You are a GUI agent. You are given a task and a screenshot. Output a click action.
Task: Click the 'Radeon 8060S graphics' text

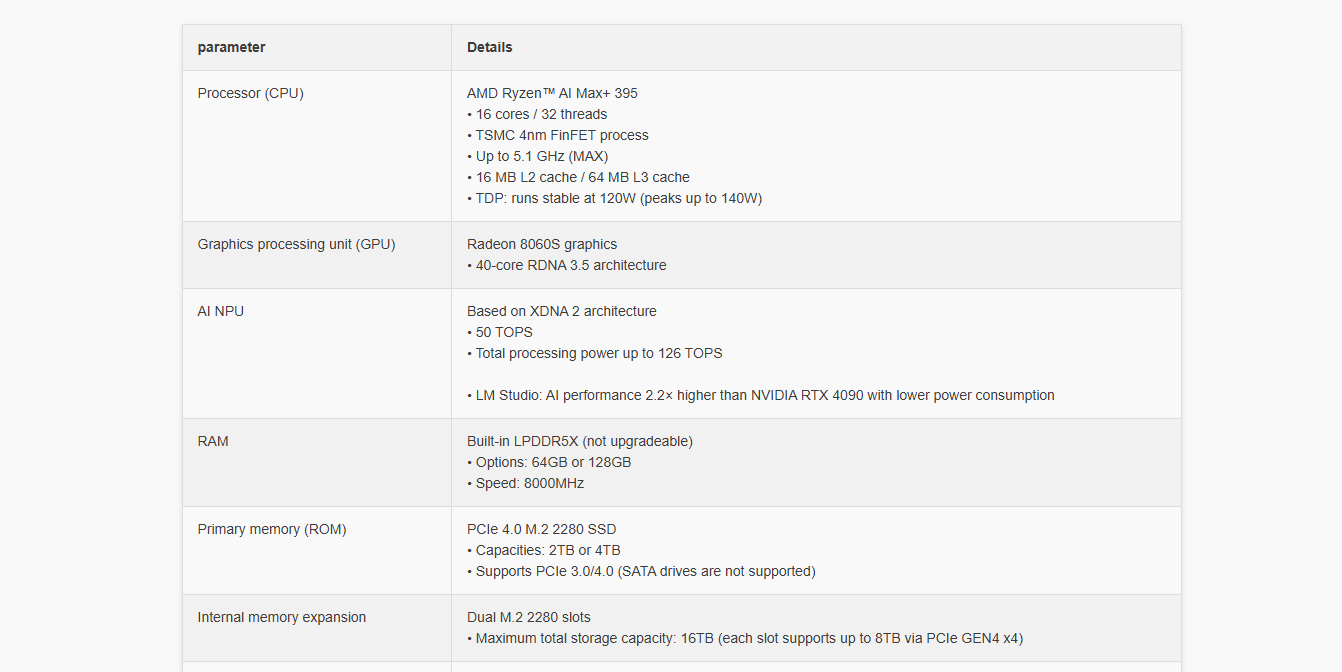click(542, 244)
